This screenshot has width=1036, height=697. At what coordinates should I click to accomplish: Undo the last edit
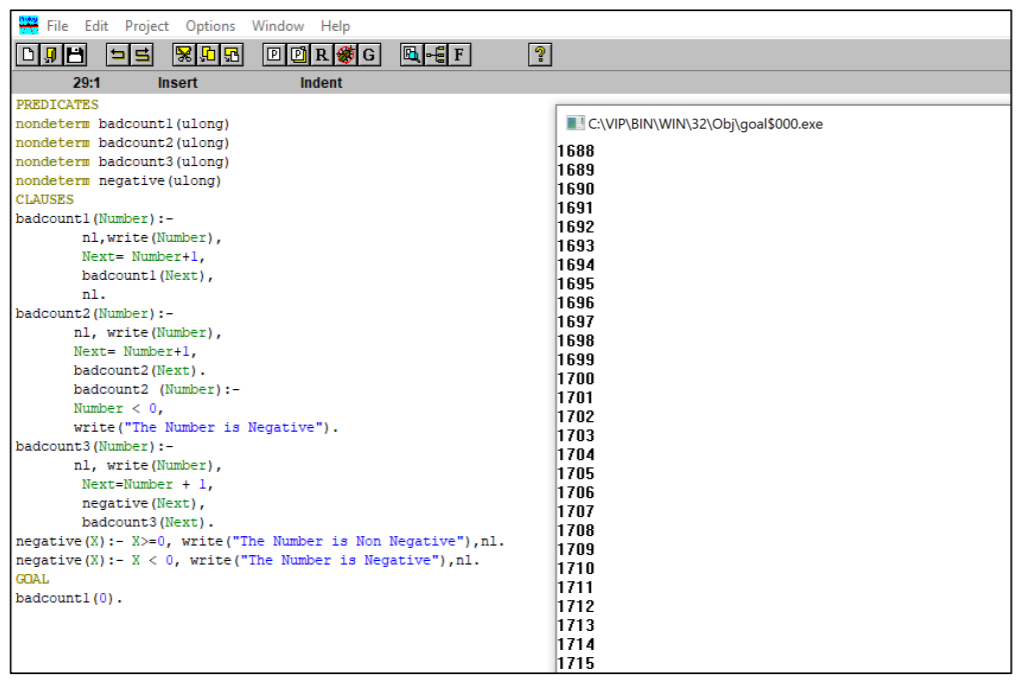point(119,54)
